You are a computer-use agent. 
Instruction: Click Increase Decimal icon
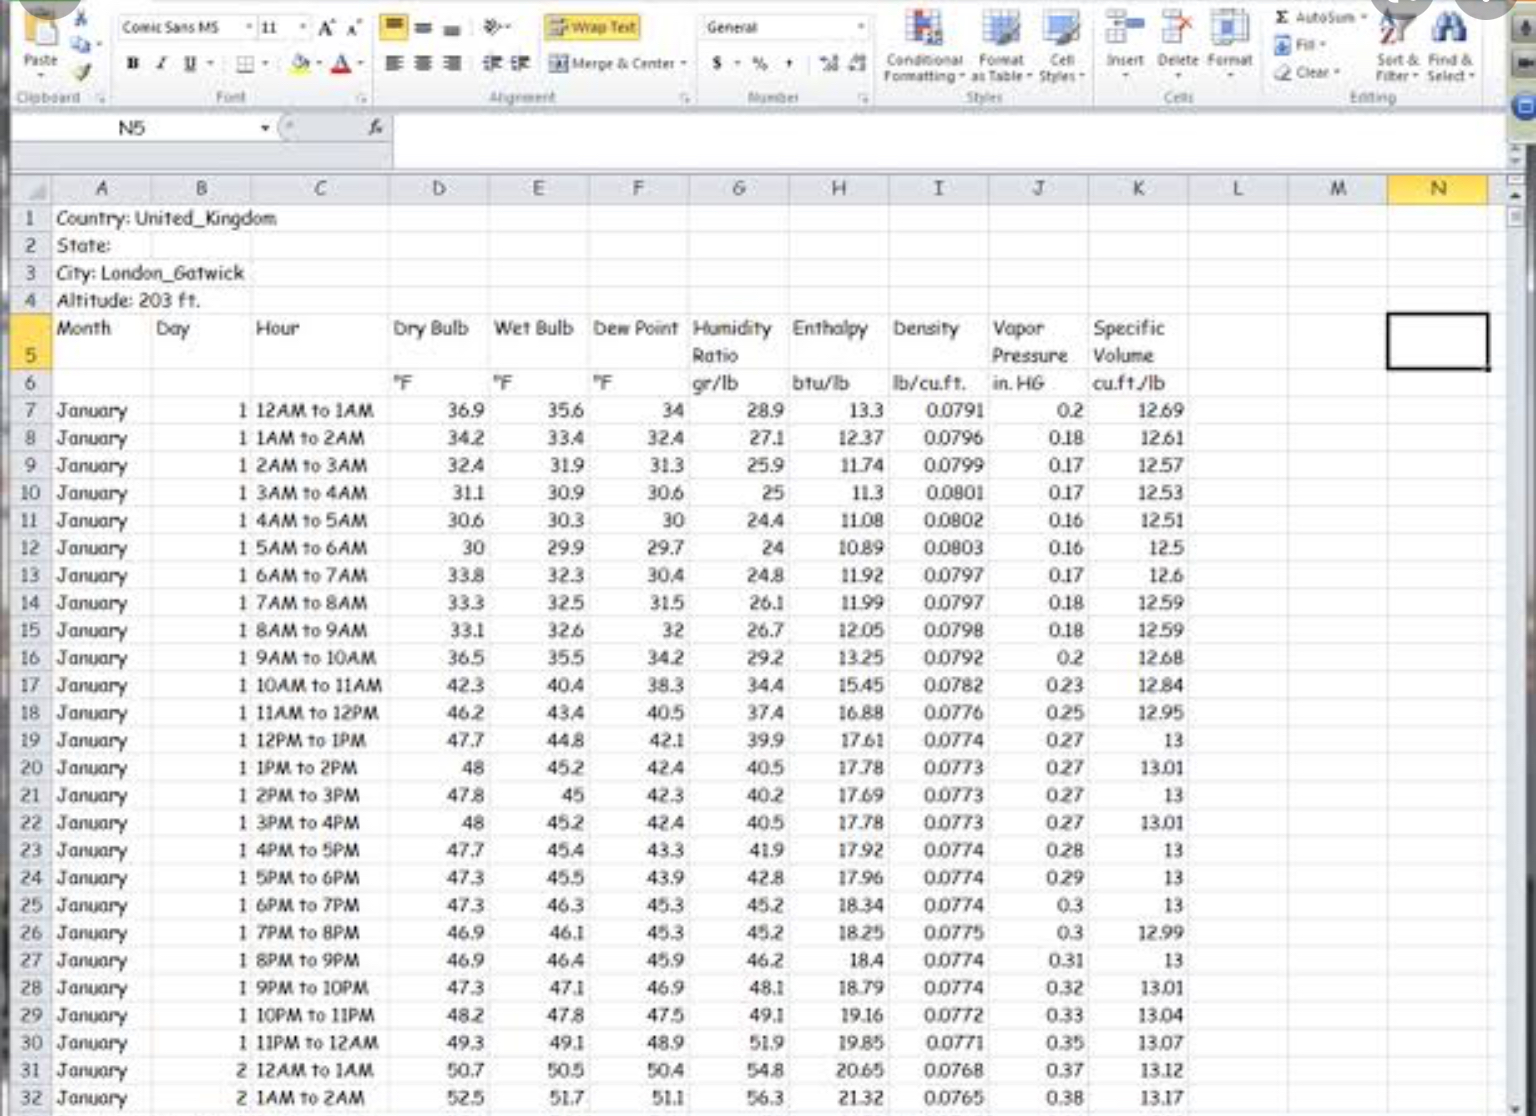pyautogui.click(x=828, y=63)
